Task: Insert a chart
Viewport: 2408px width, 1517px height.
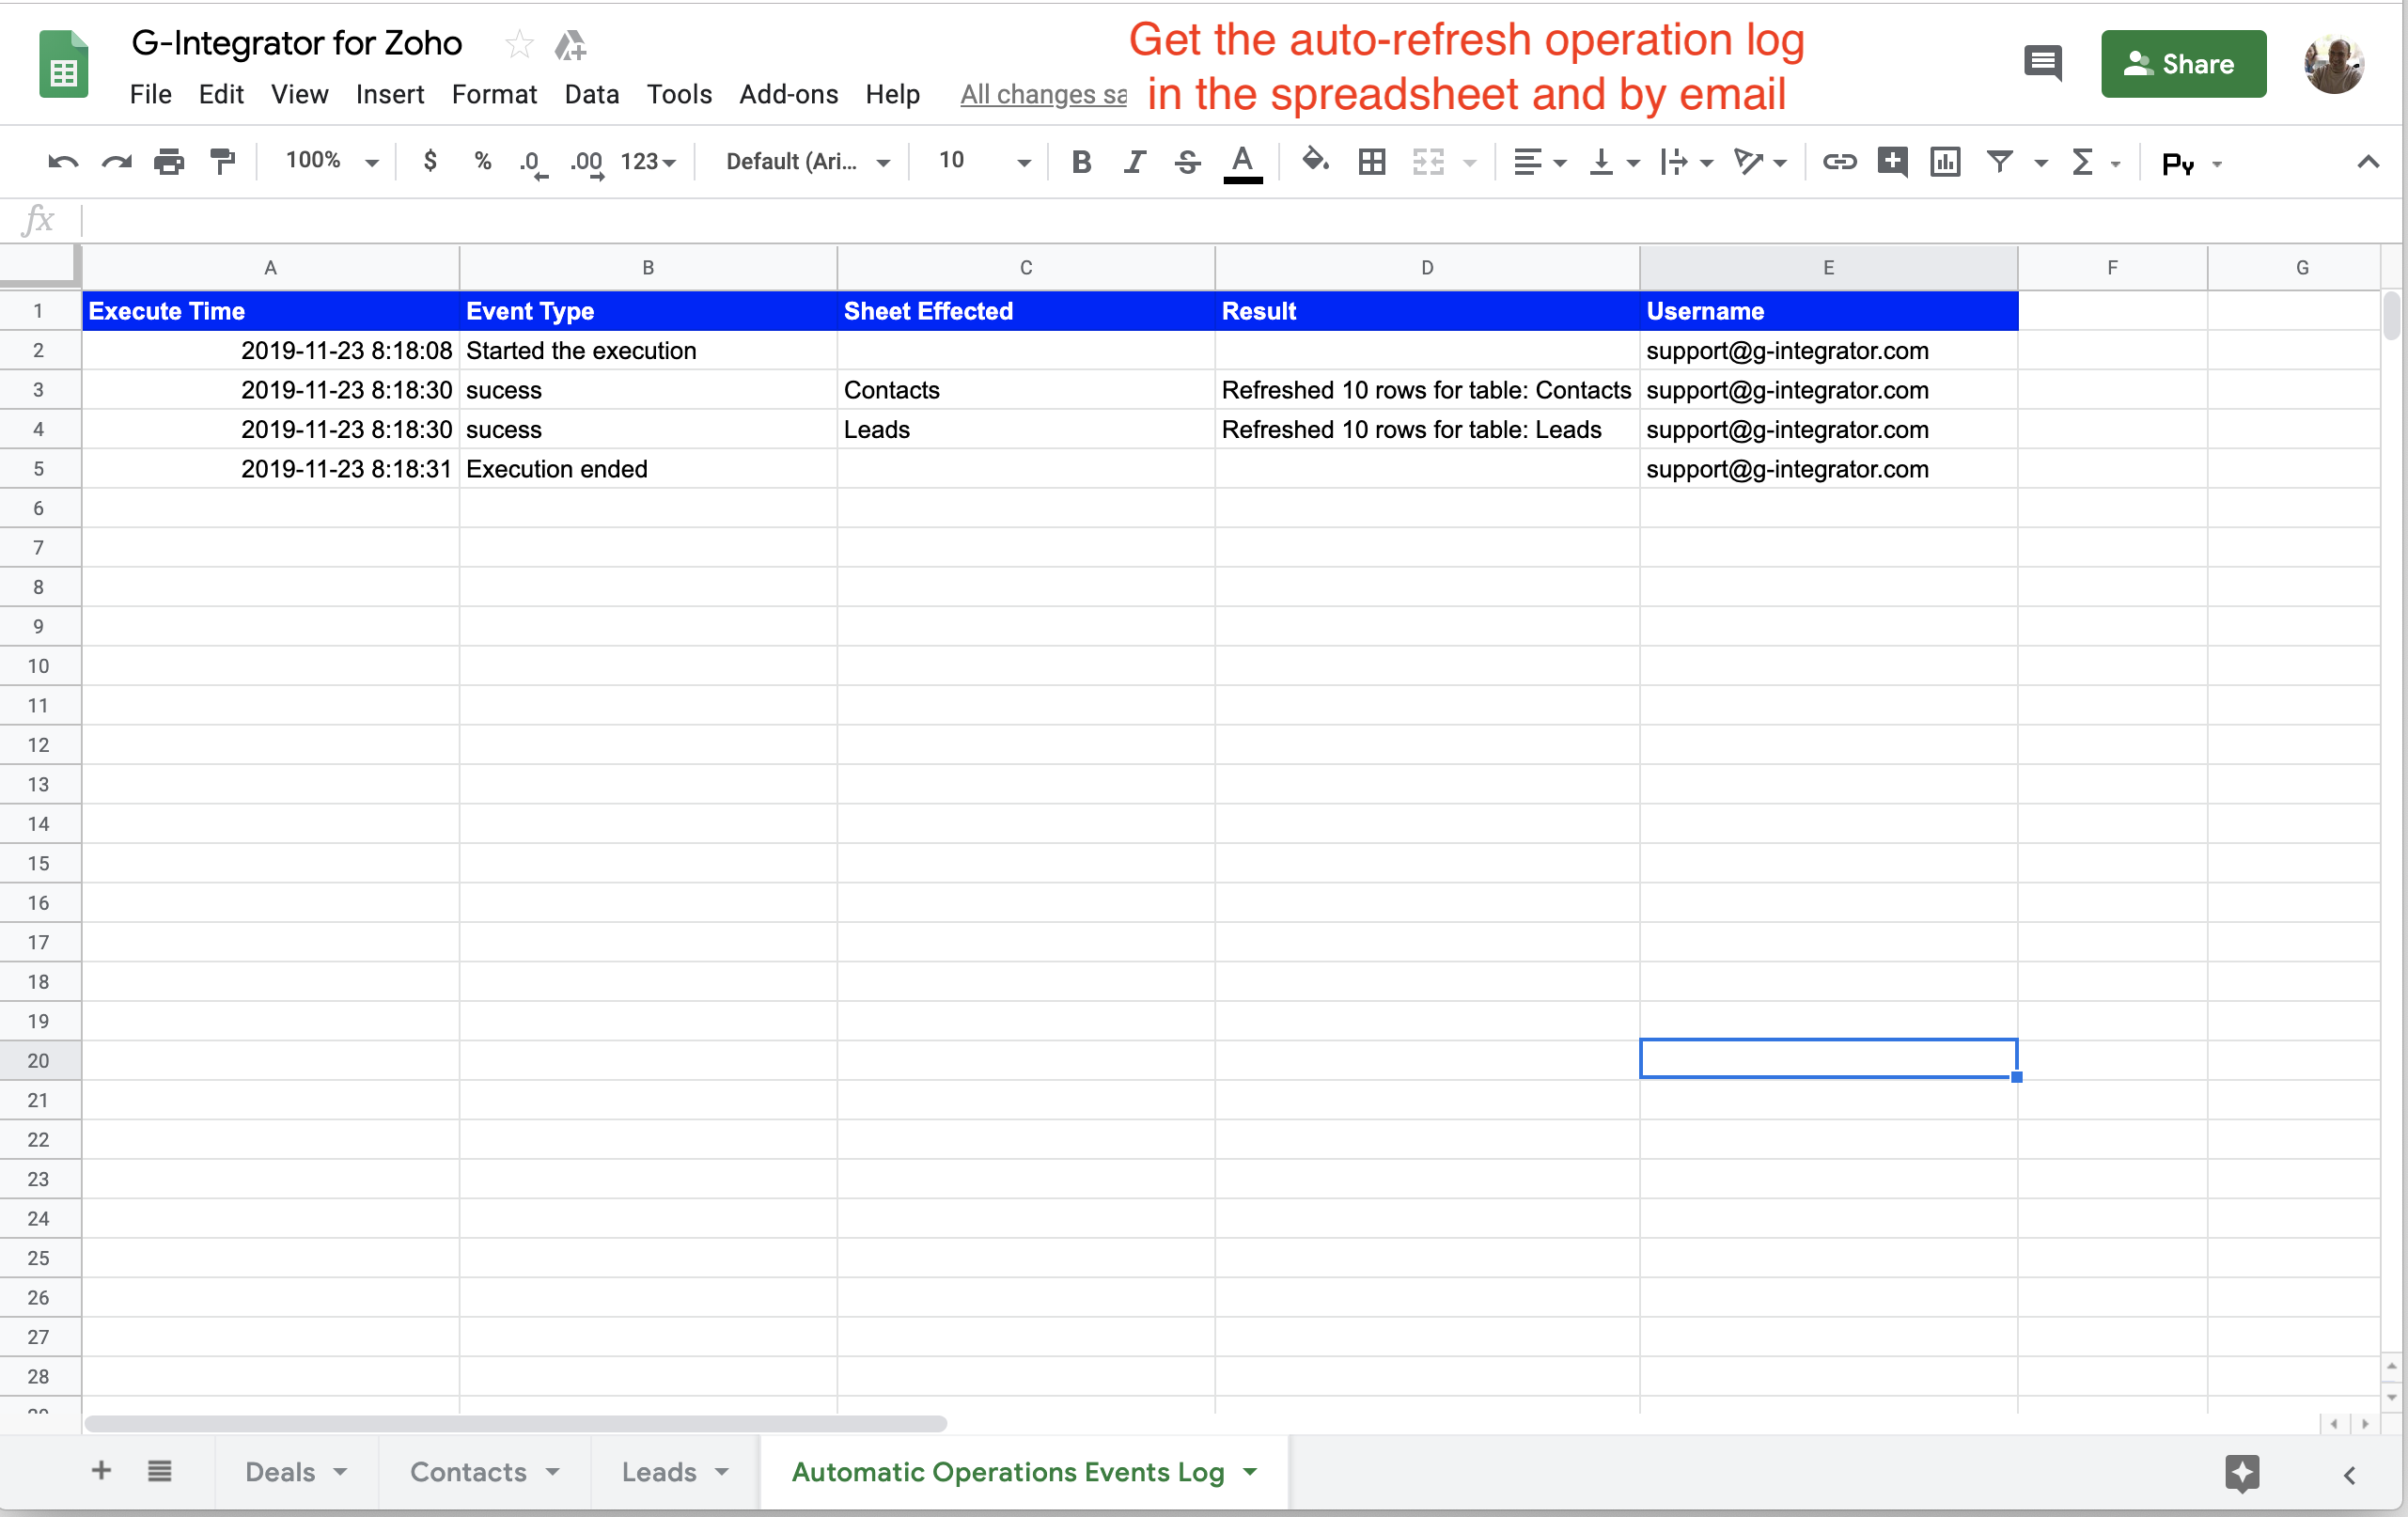Action: (1945, 161)
